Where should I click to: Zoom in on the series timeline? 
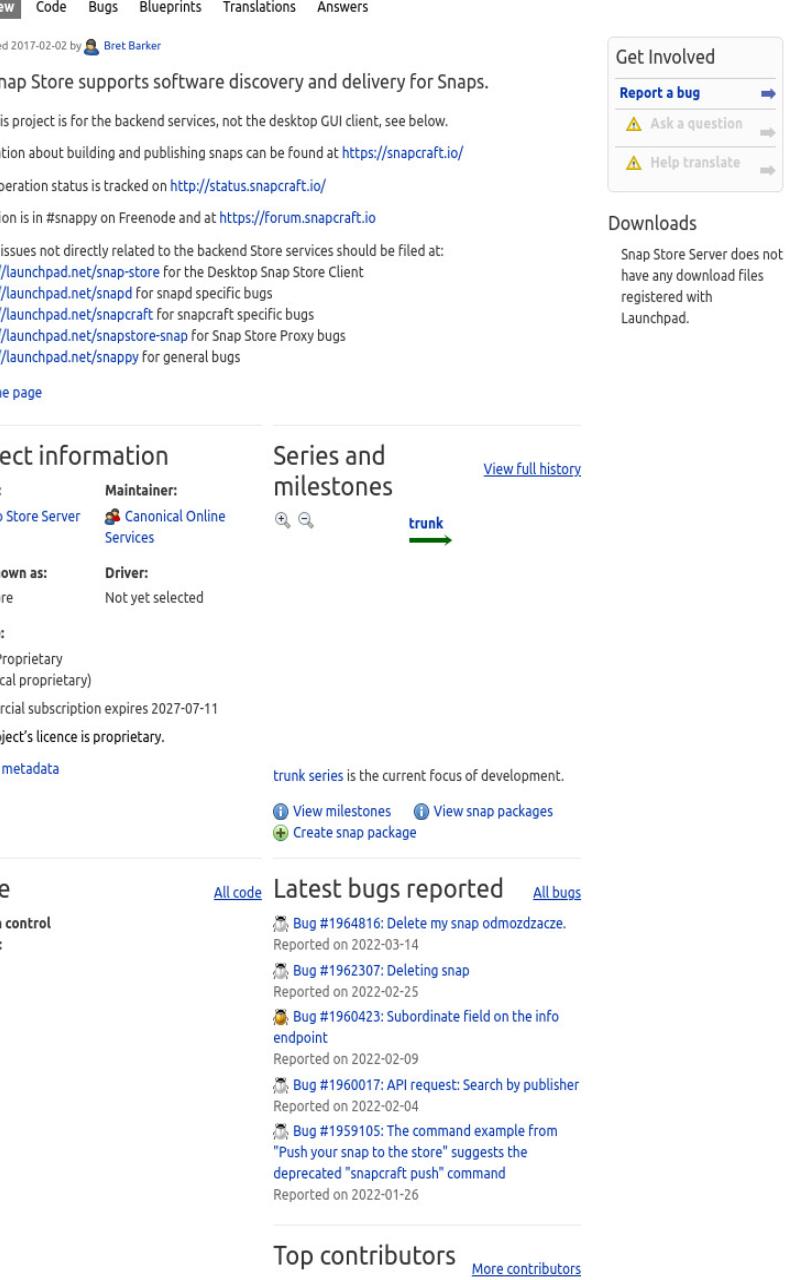tap(283, 520)
